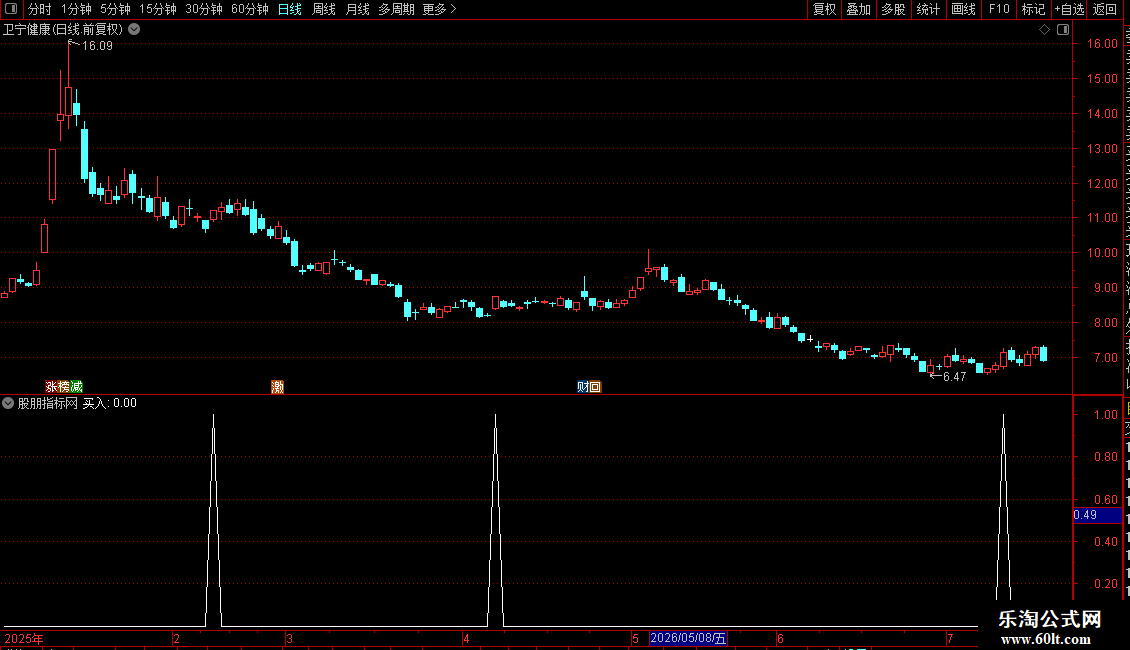Click the panel layout icon at top-left
This screenshot has width=1130, height=650.
[x=11, y=9]
